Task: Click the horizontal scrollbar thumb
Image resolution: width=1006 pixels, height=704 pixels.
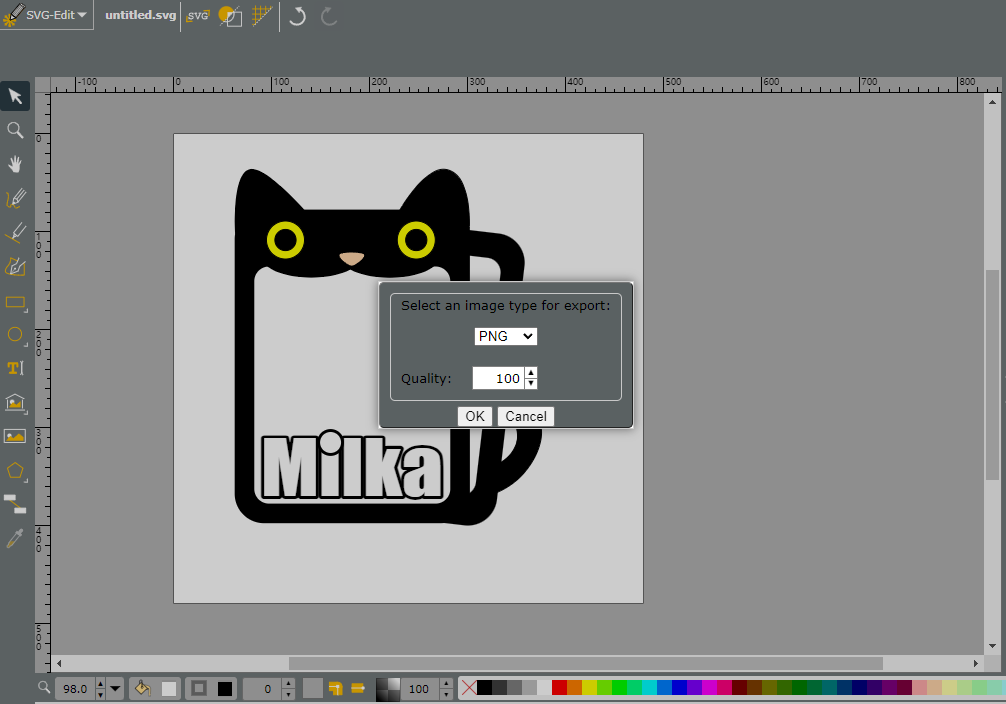Action: 586,663
